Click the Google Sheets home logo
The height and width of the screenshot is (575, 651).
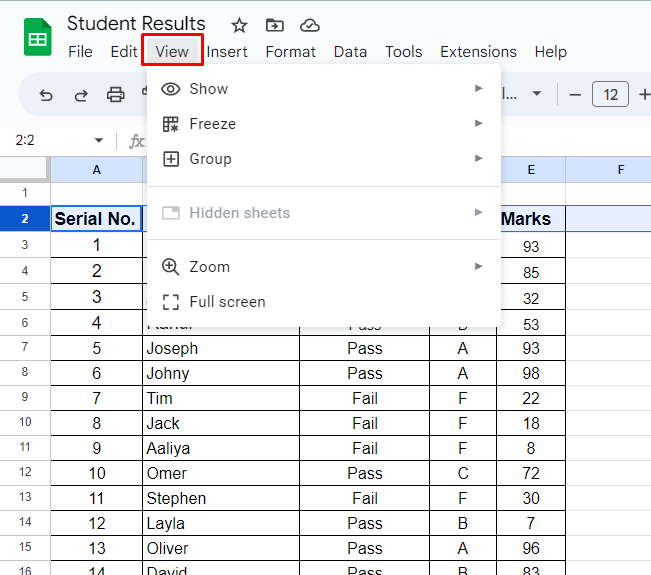(x=38, y=39)
